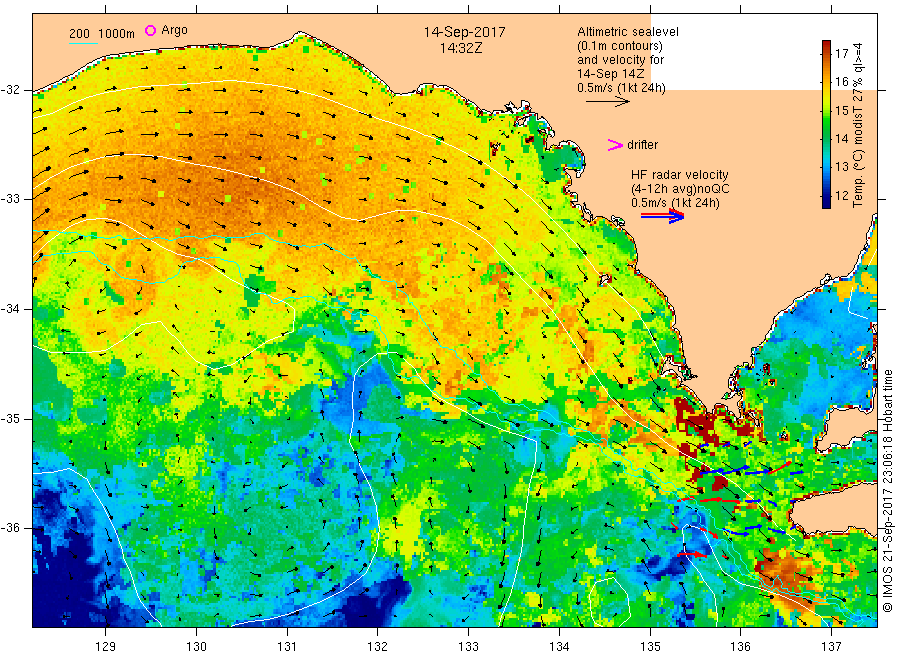Click the latitude label -36
This screenshot has width=900, height=660.
coord(10,528)
